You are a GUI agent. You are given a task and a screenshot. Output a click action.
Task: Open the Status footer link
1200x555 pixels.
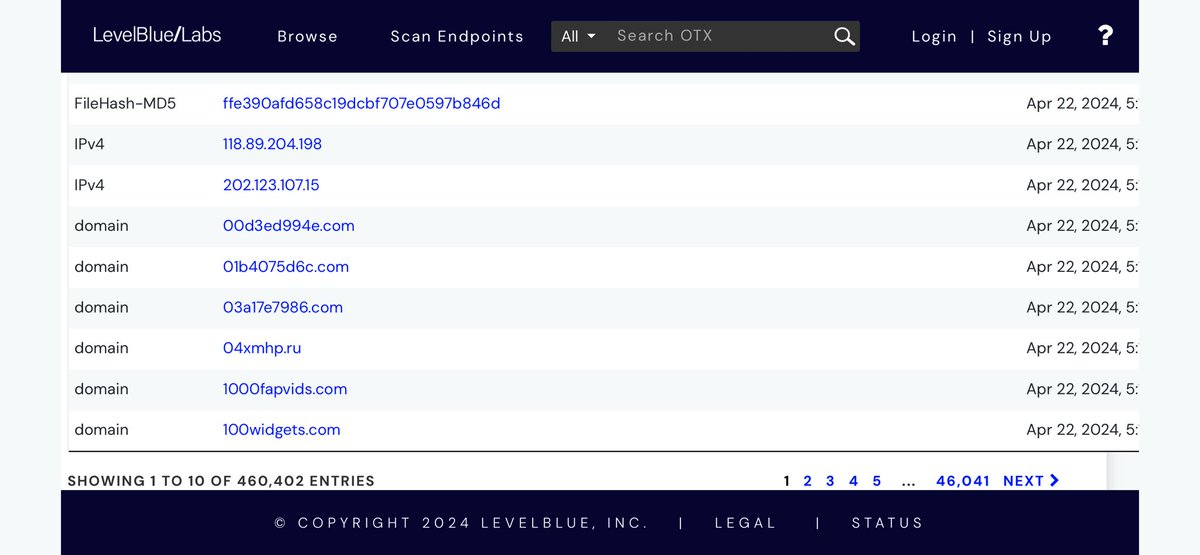pyautogui.click(x=887, y=523)
